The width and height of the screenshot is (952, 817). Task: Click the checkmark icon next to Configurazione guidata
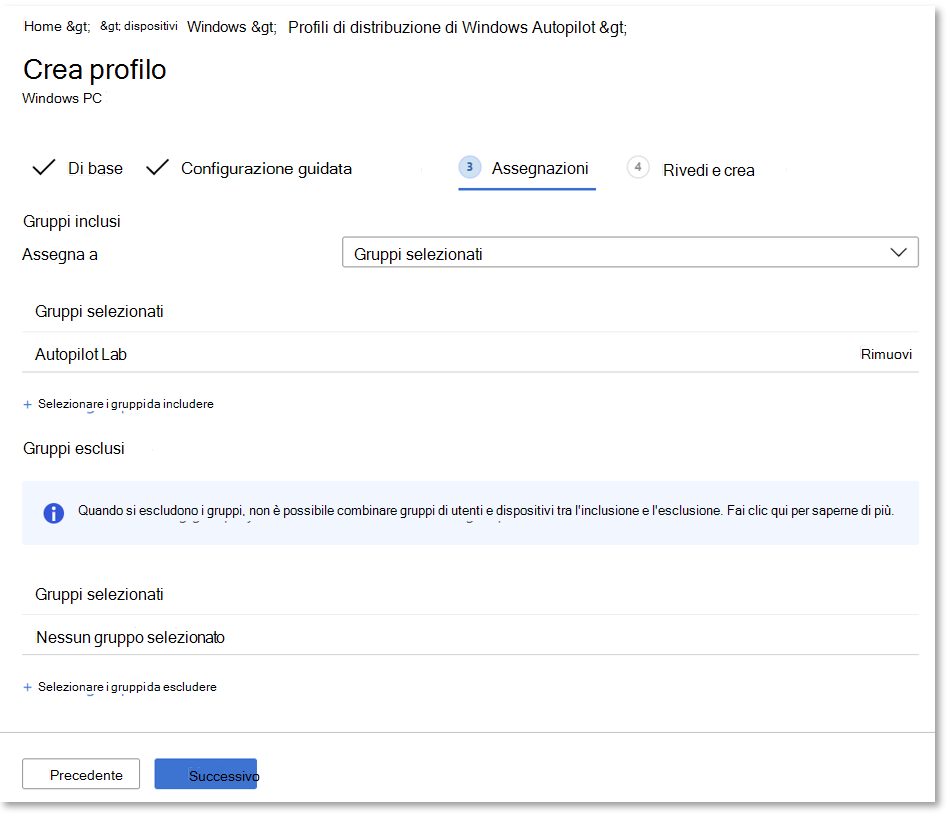pos(157,168)
